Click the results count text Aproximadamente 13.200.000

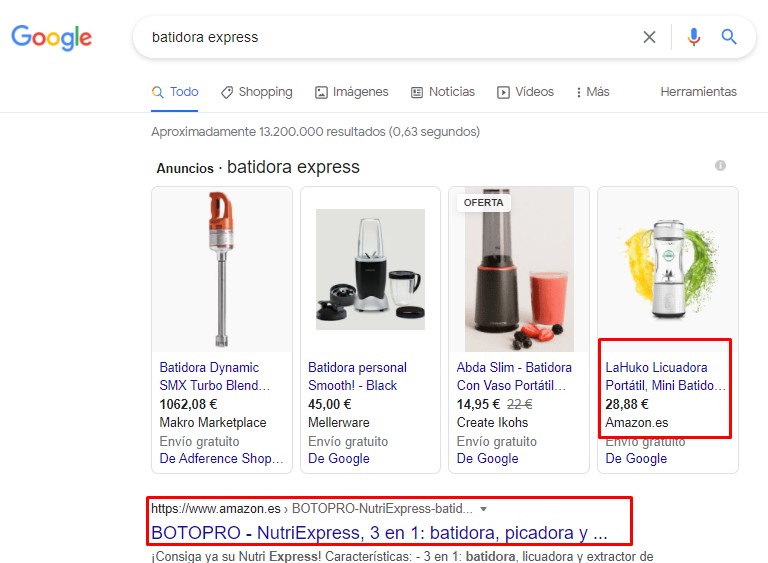(x=315, y=132)
